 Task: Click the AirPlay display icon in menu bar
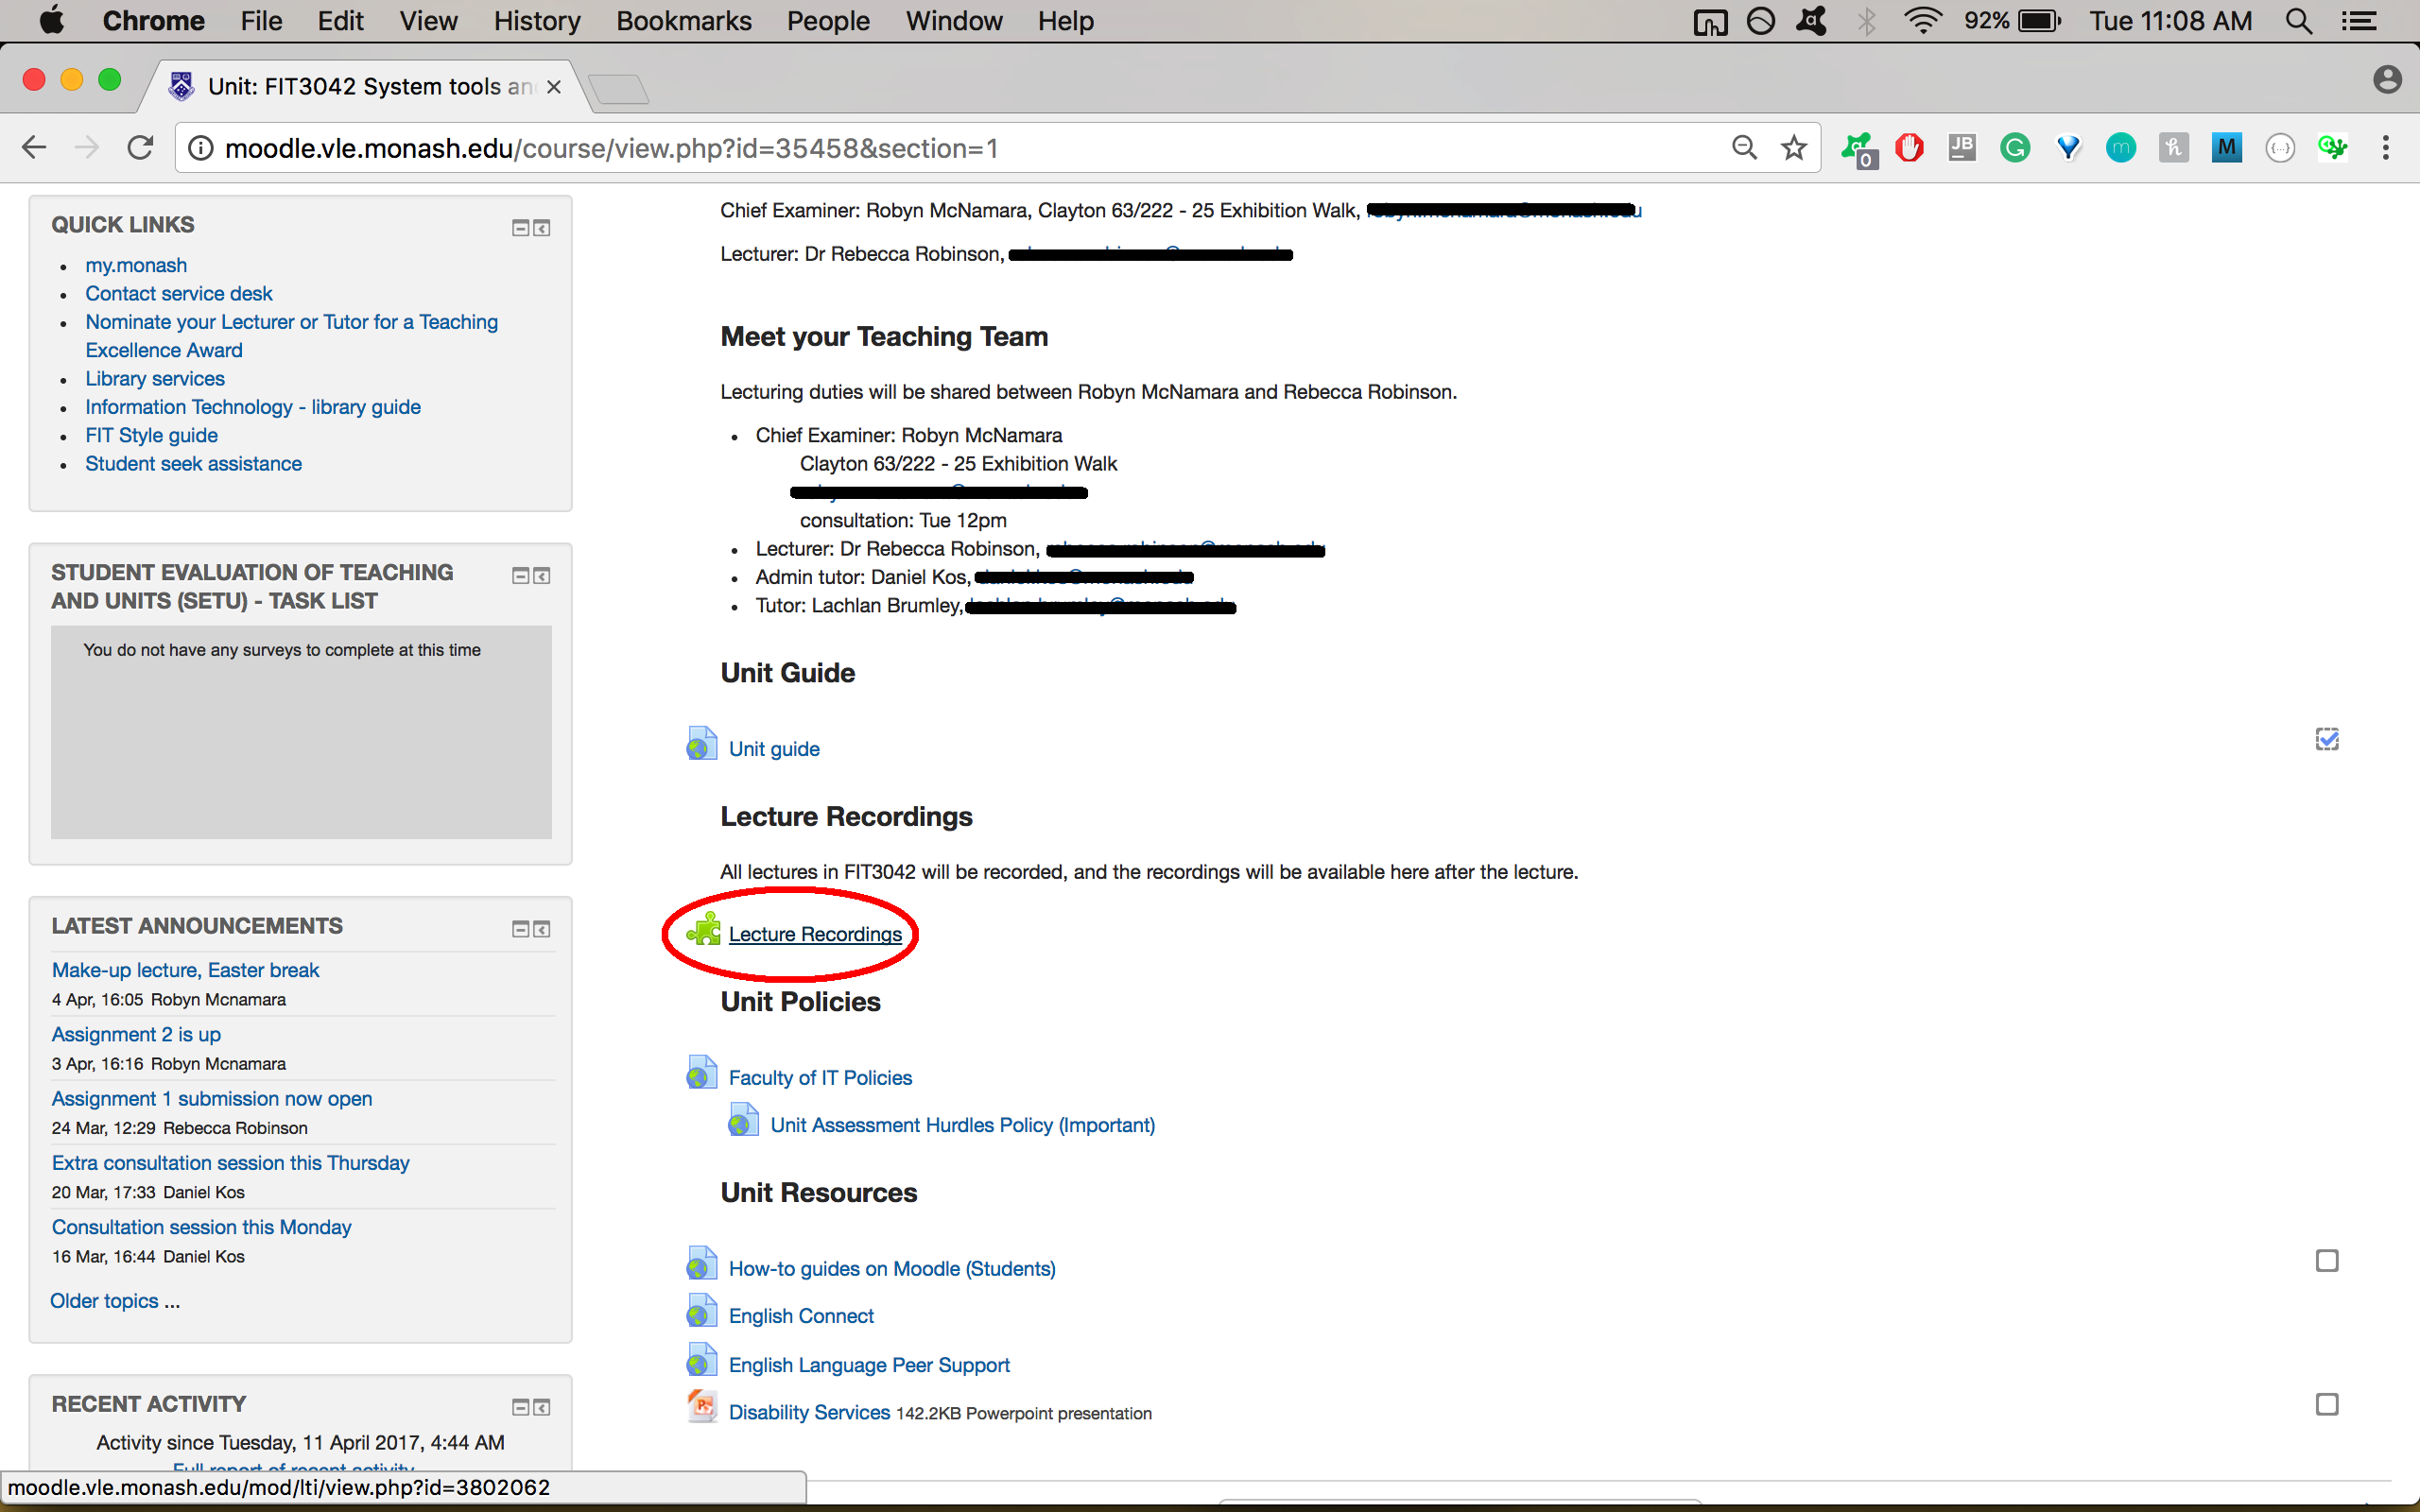coord(1710,21)
